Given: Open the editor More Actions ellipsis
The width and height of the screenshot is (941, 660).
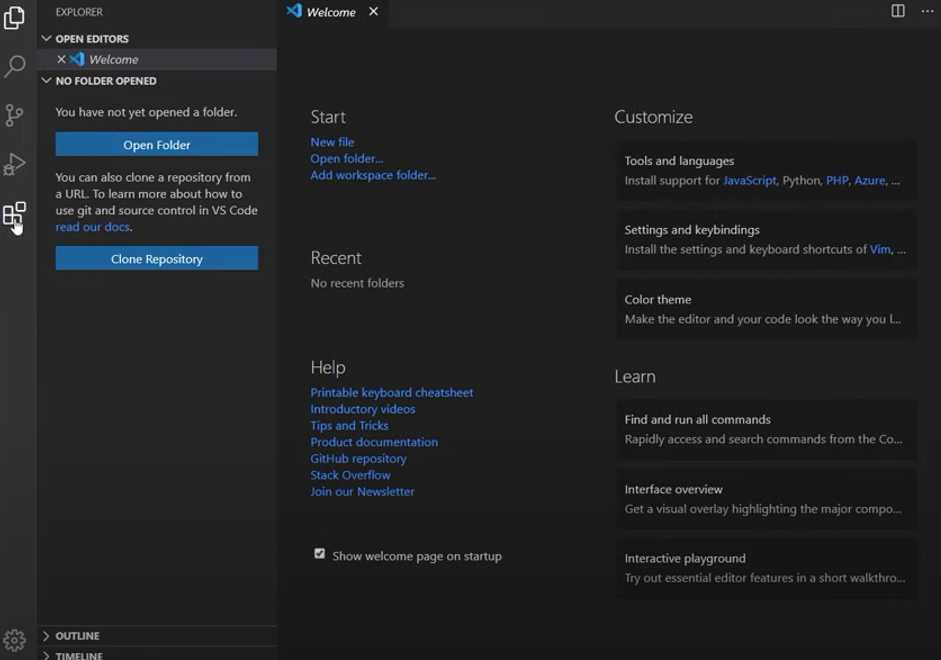Looking at the screenshot, I should point(927,11).
